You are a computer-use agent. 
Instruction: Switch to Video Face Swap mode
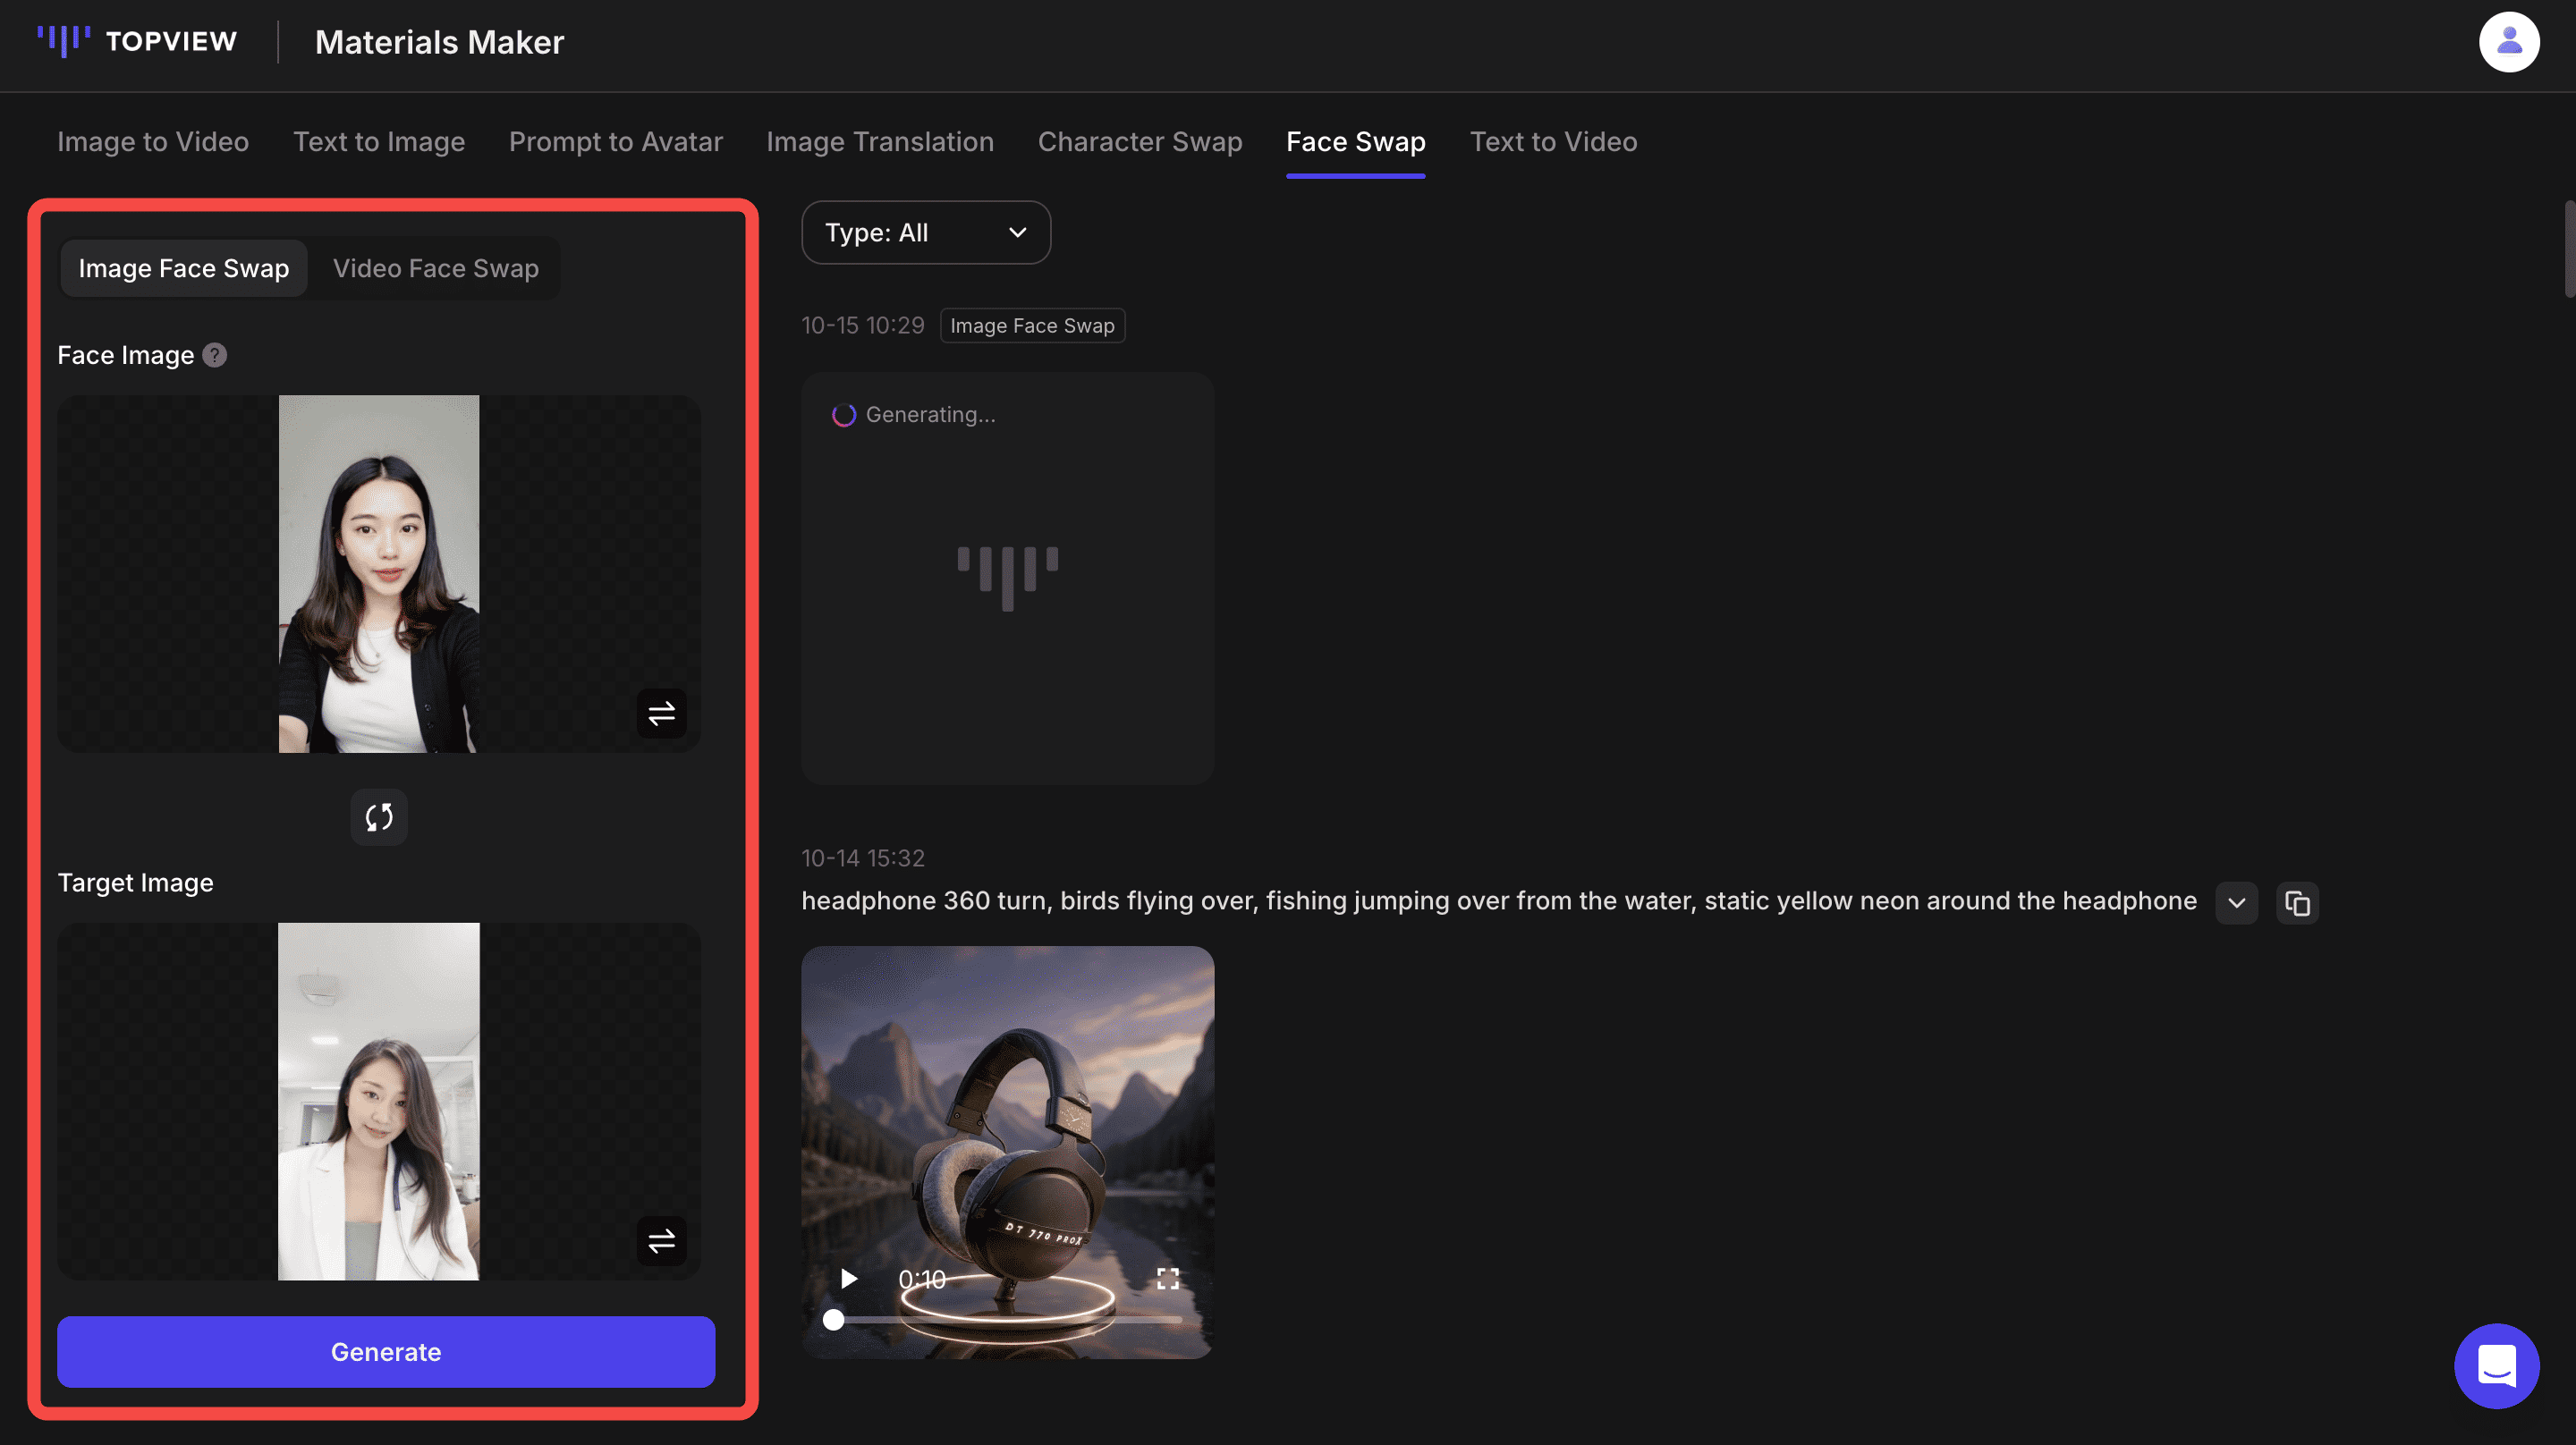(x=435, y=268)
